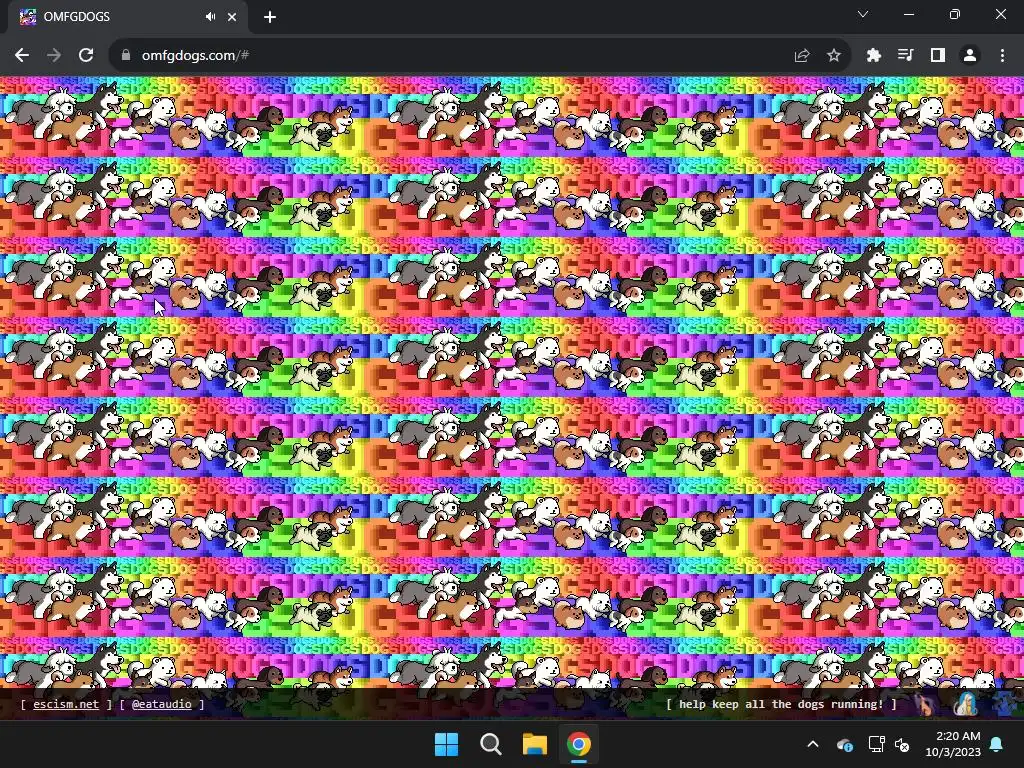Open the media control icon in toolbar
This screenshot has width=1024, height=768.
coord(906,56)
